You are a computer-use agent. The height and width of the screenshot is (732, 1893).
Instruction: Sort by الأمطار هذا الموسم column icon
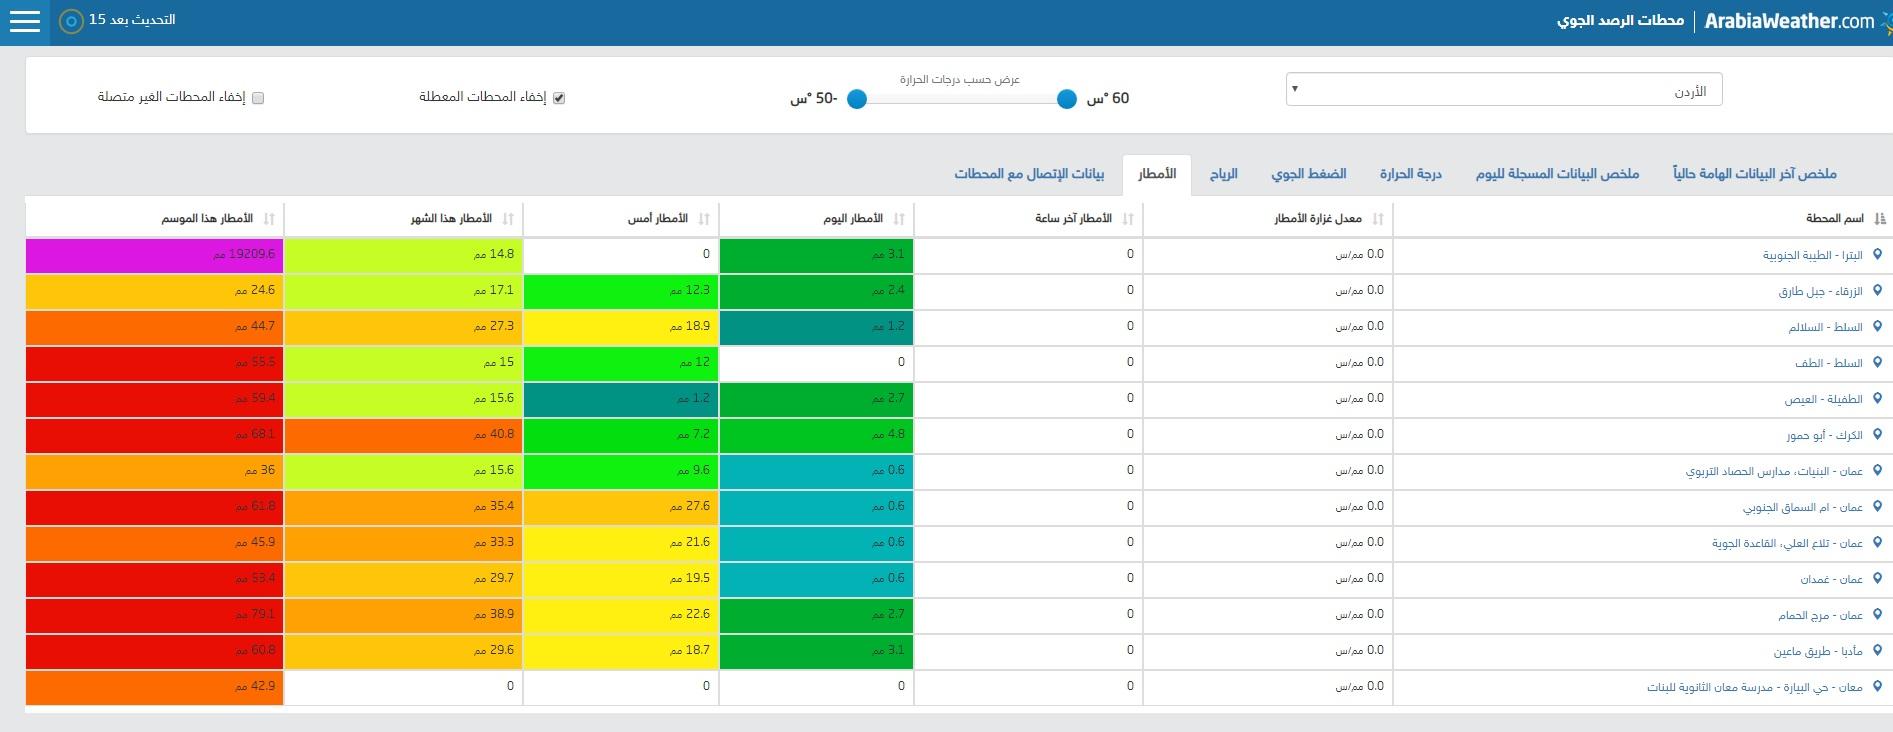tap(269, 219)
